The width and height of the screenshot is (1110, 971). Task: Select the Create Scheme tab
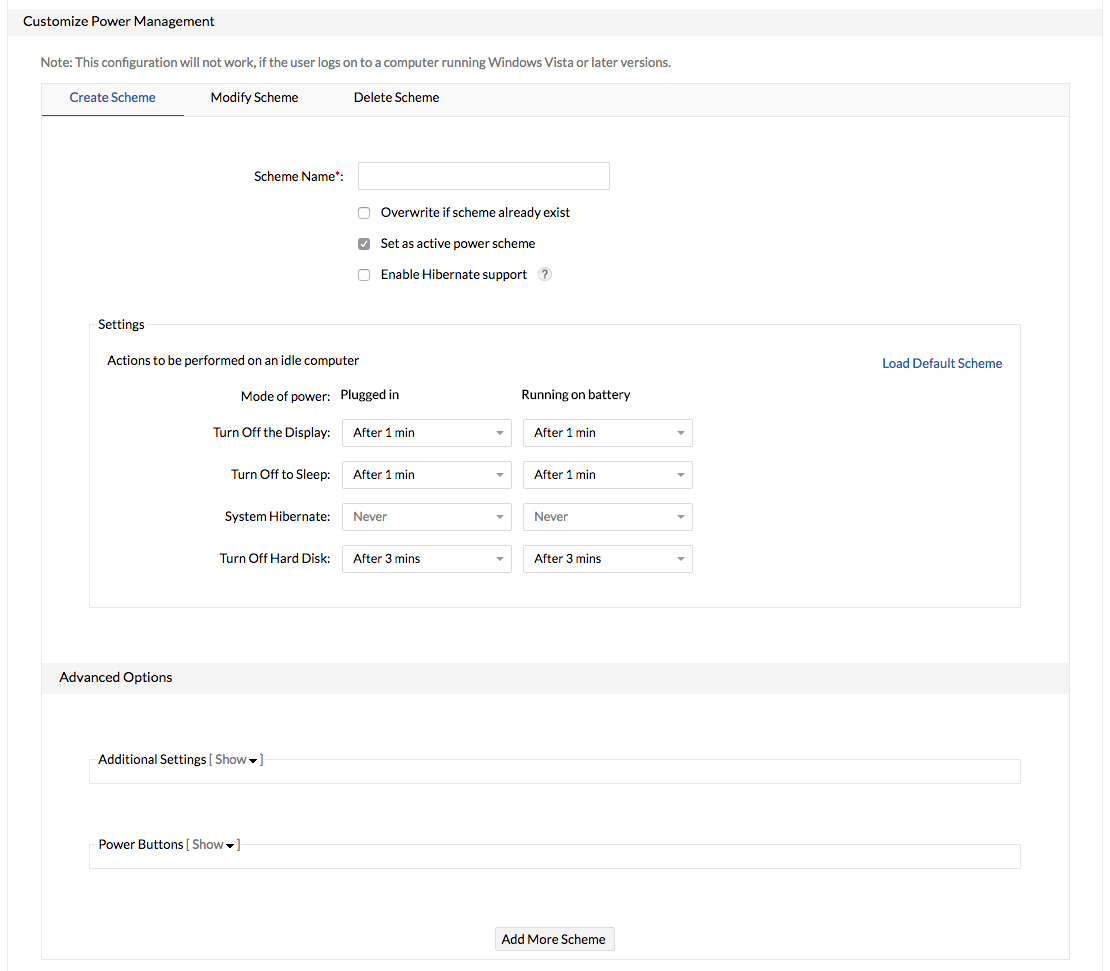click(x=112, y=97)
